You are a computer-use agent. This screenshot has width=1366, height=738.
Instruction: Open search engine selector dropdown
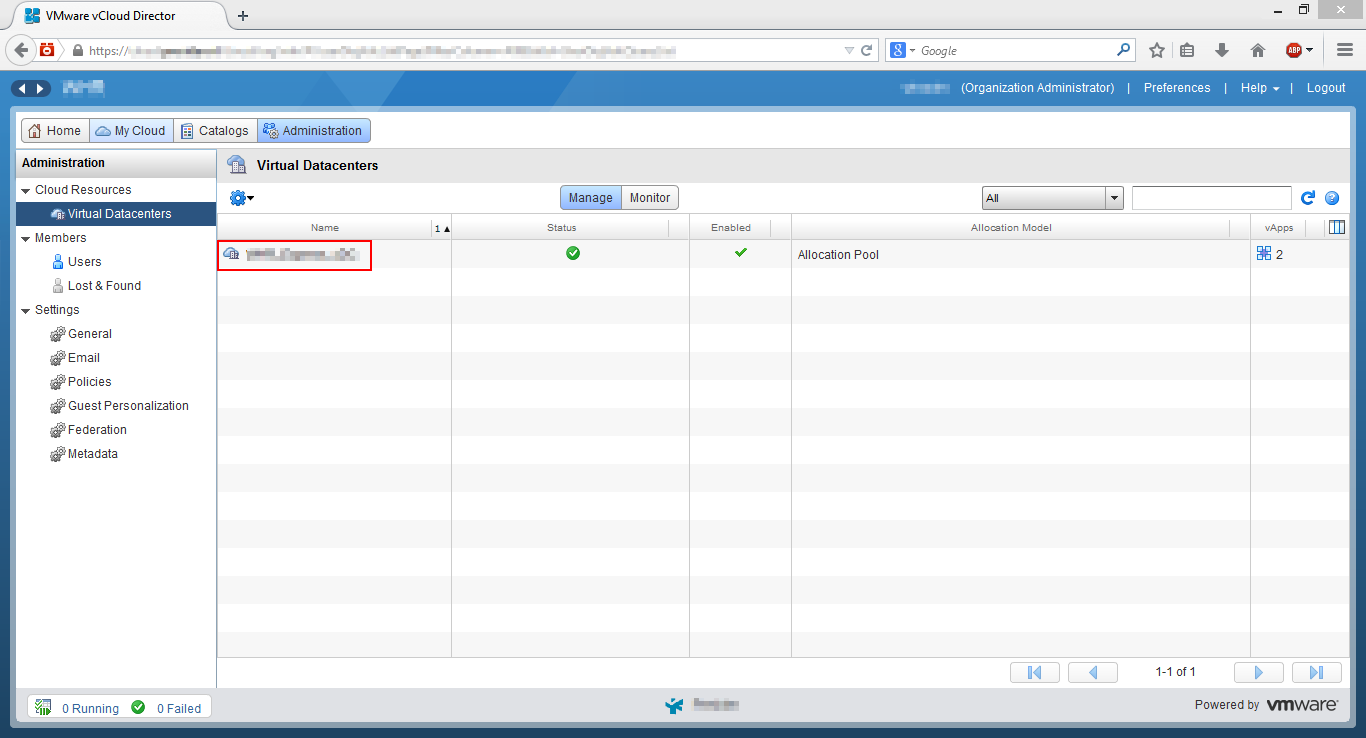903,50
